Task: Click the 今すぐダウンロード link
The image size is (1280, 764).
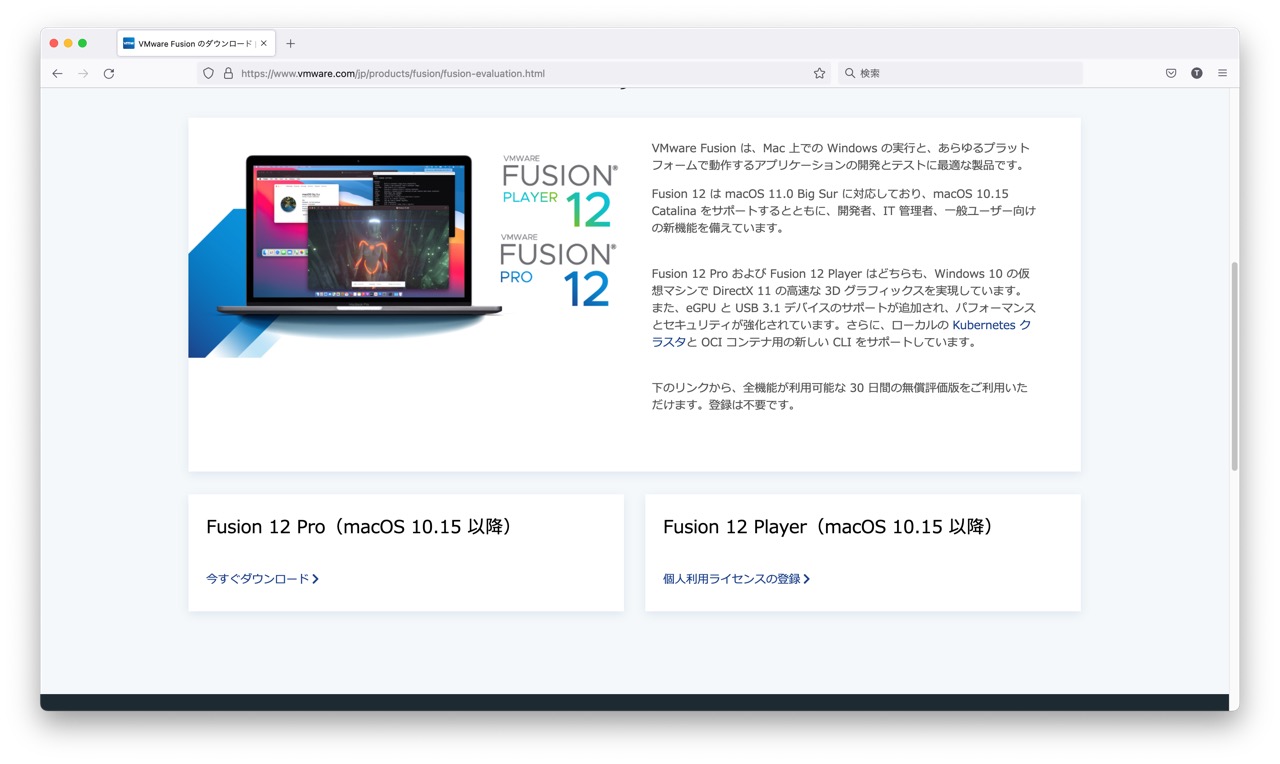Action: (262, 578)
